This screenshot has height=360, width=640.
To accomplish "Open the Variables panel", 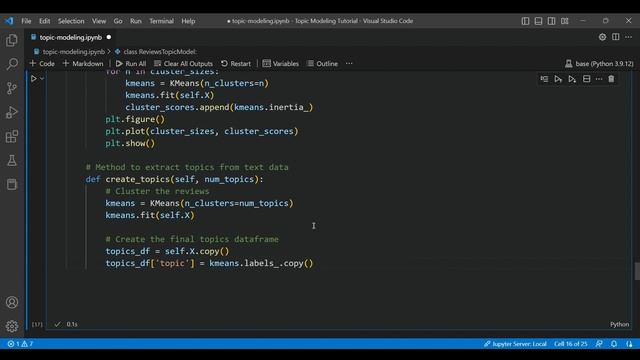I will pos(281,64).
